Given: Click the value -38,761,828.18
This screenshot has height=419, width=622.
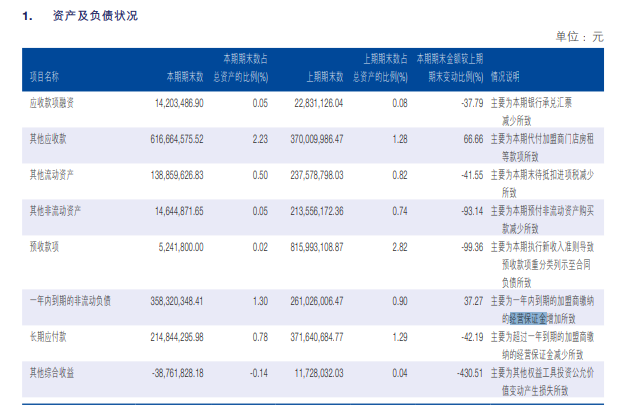Looking at the screenshot, I should click(178, 373).
